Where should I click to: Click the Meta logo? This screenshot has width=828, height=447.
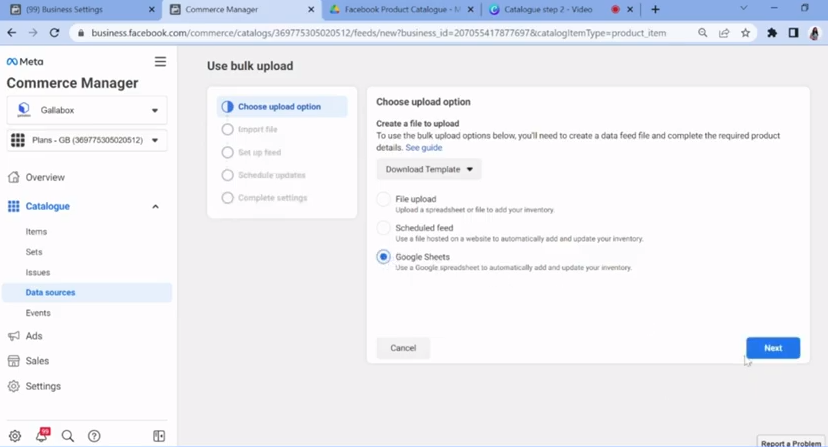click(25, 62)
